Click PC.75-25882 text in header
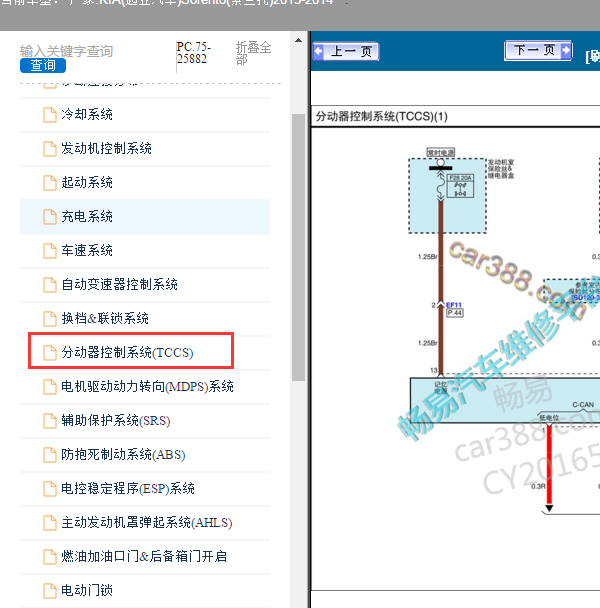 194,53
